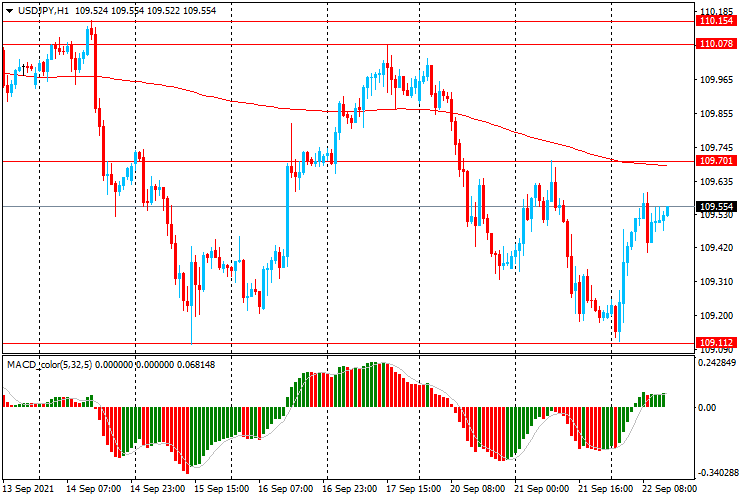Select the 109.701 red price level label

pyautogui.click(x=716, y=161)
